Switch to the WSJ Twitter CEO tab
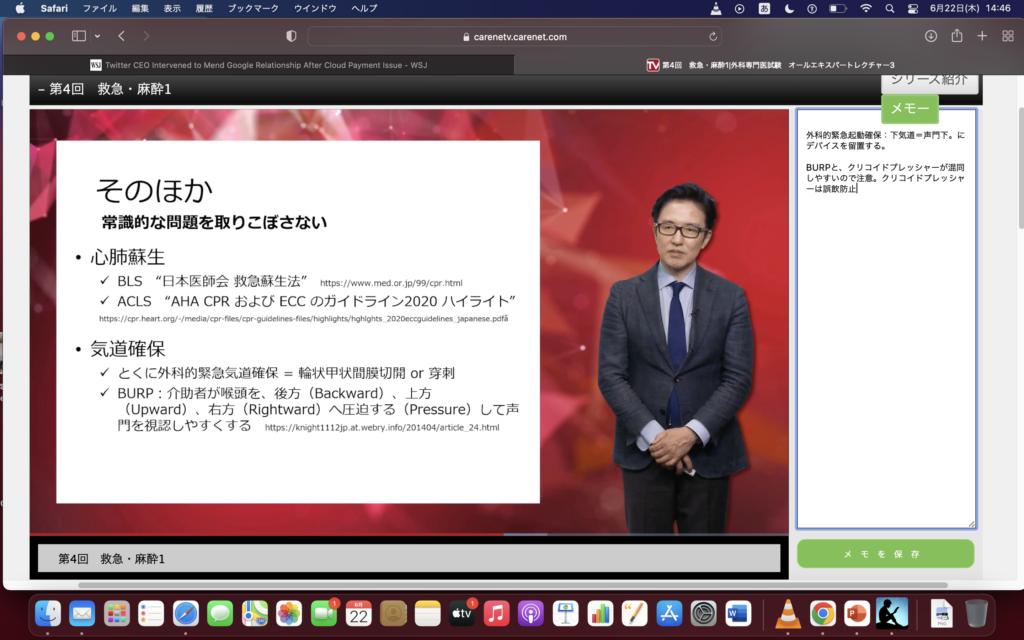 pyautogui.click(x=260, y=65)
